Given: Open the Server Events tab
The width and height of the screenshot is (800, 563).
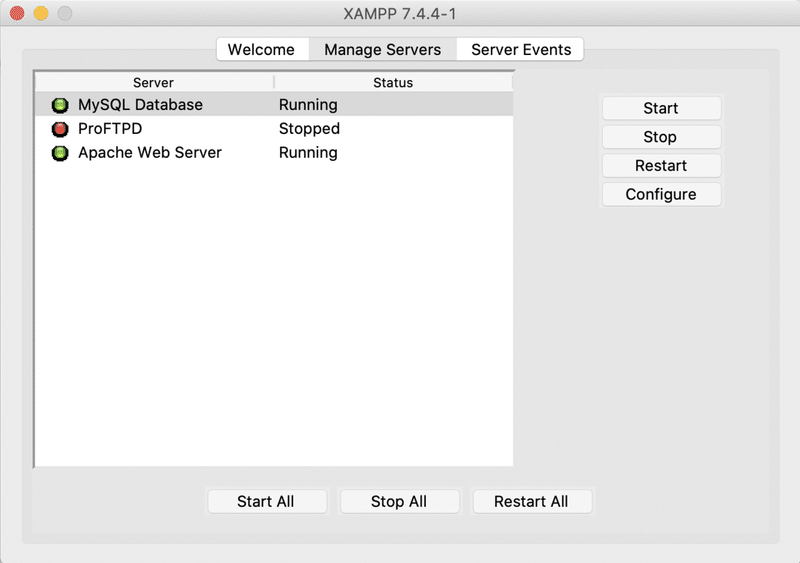Looking at the screenshot, I should 521,50.
